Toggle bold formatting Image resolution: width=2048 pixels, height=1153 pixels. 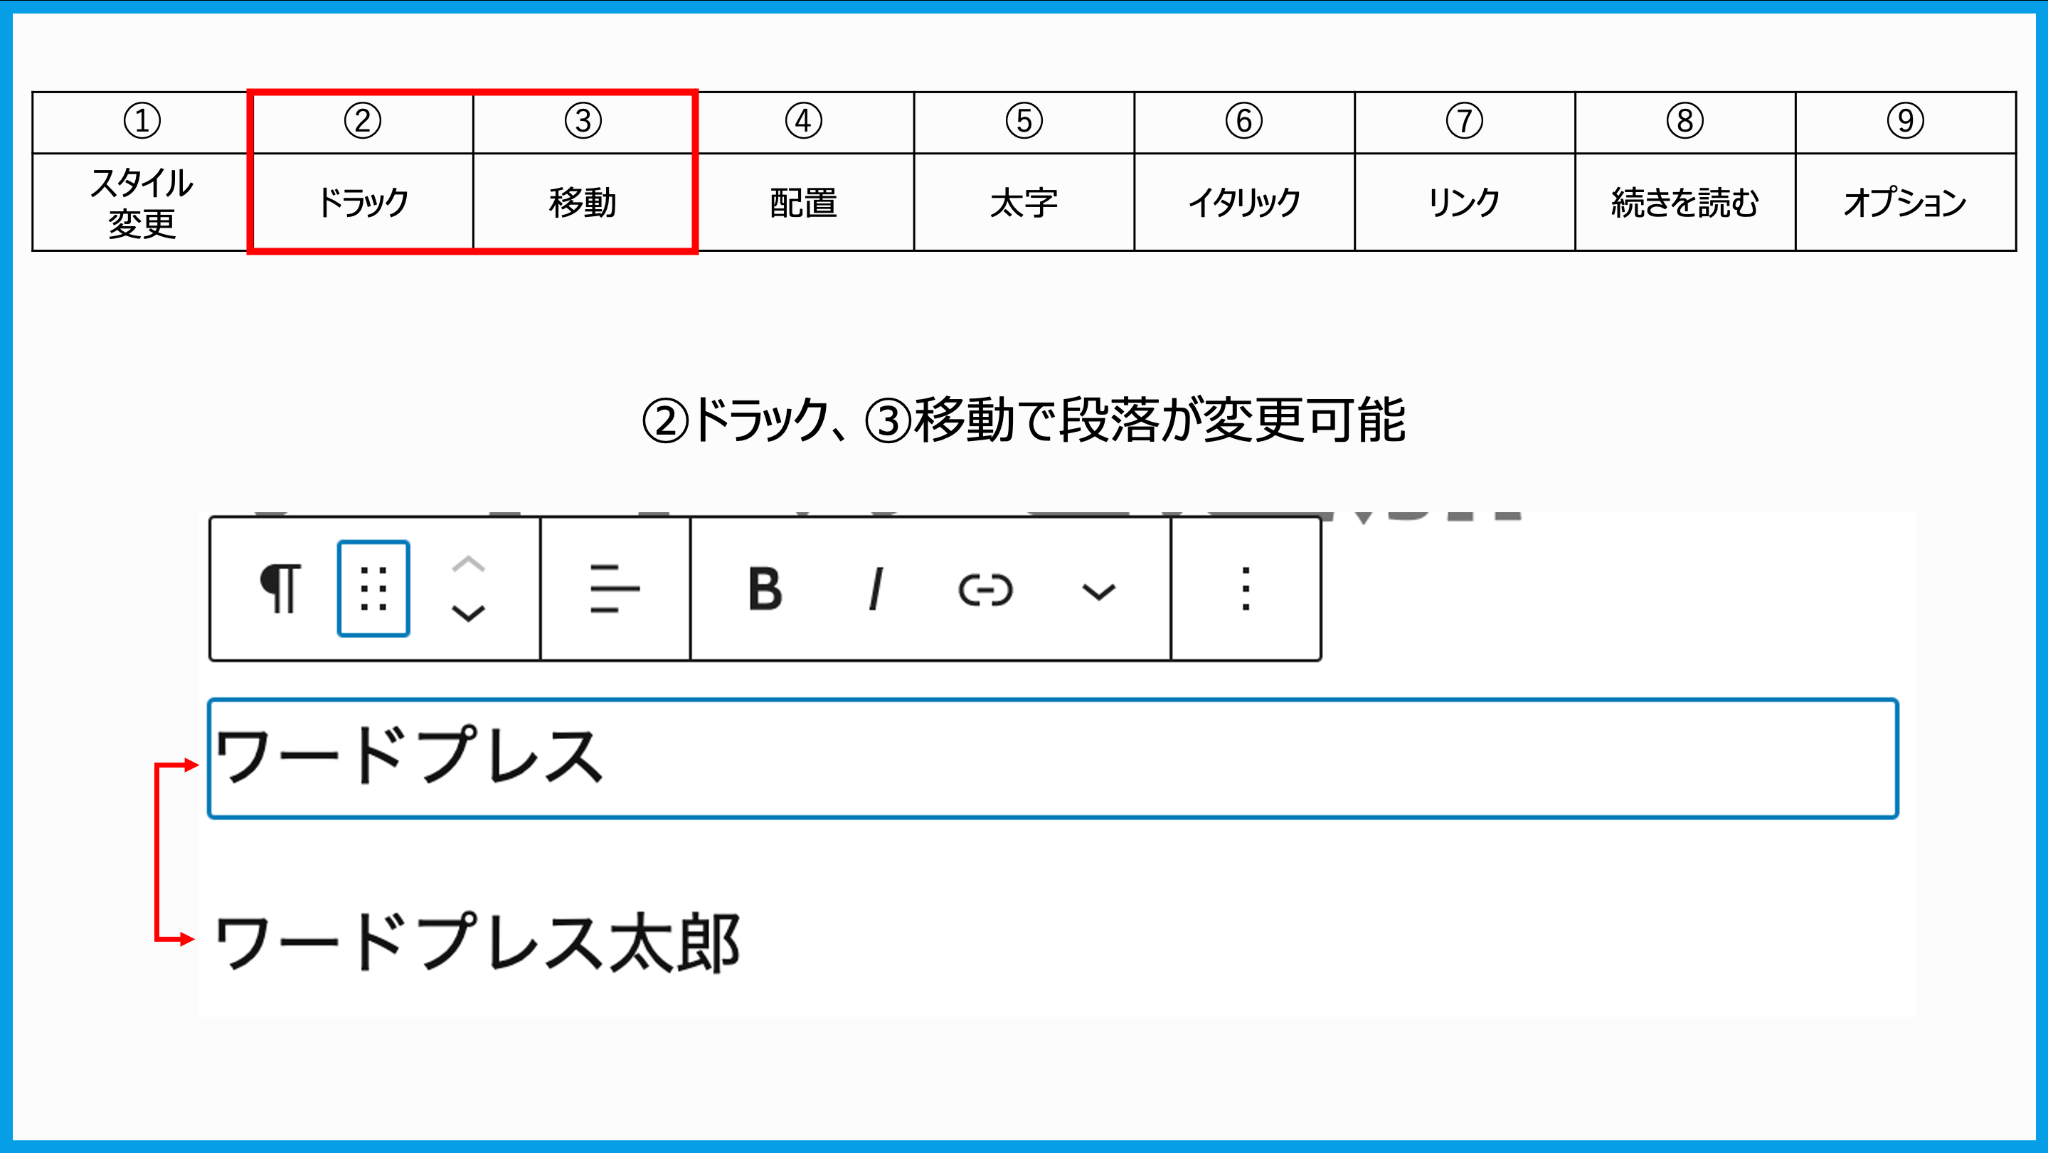(765, 588)
